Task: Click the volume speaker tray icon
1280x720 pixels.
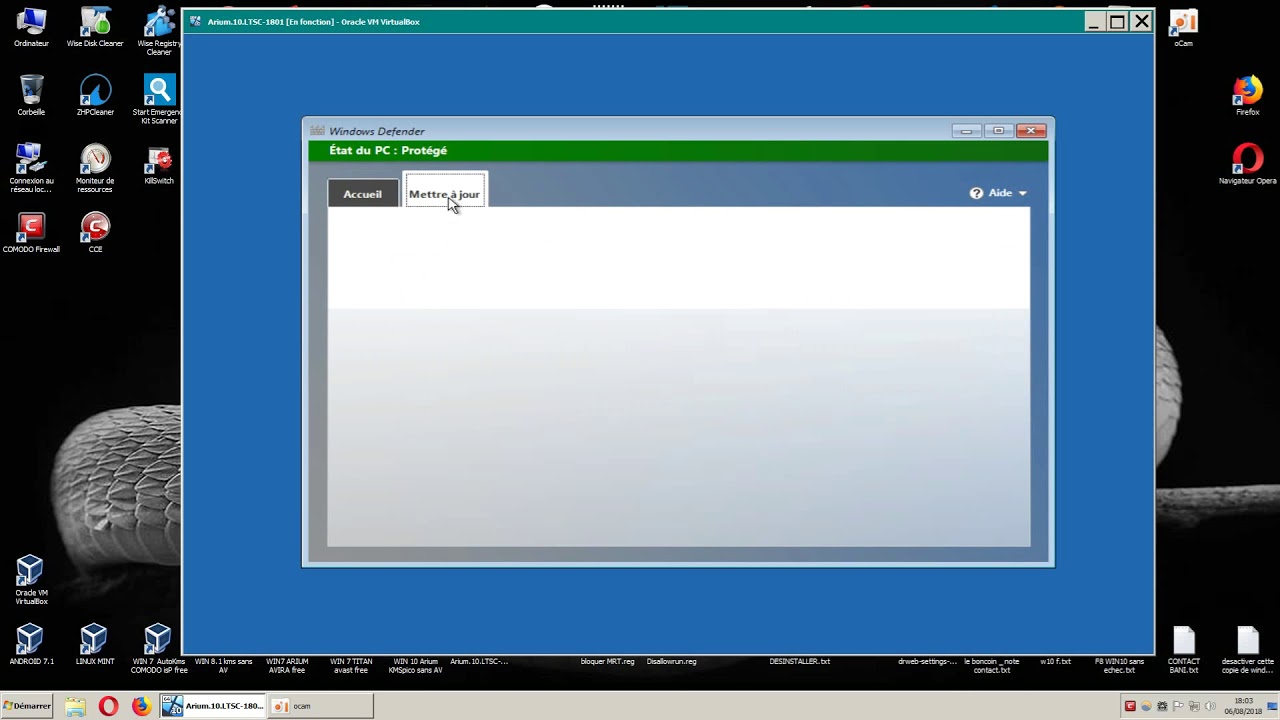Action: click(1210, 706)
